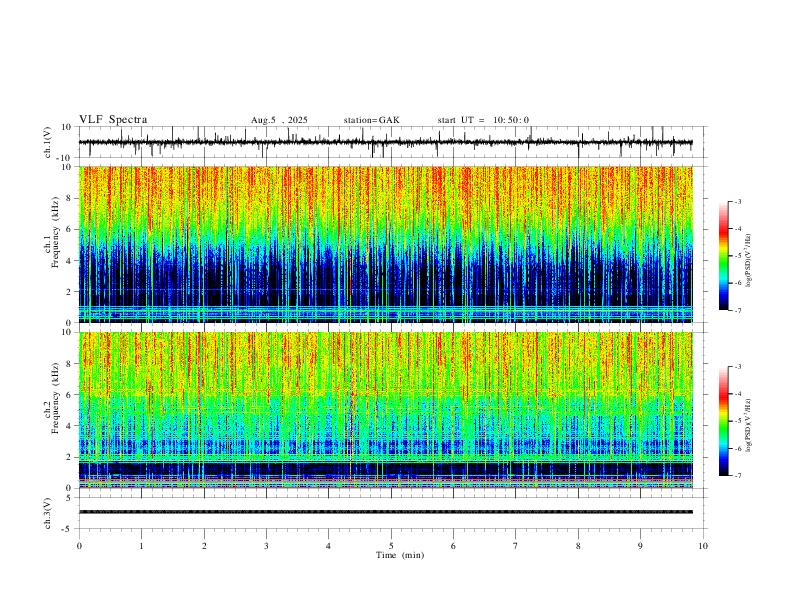Click "-5" on the ch.1 colorbar
792x612 pixels.
(737, 256)
